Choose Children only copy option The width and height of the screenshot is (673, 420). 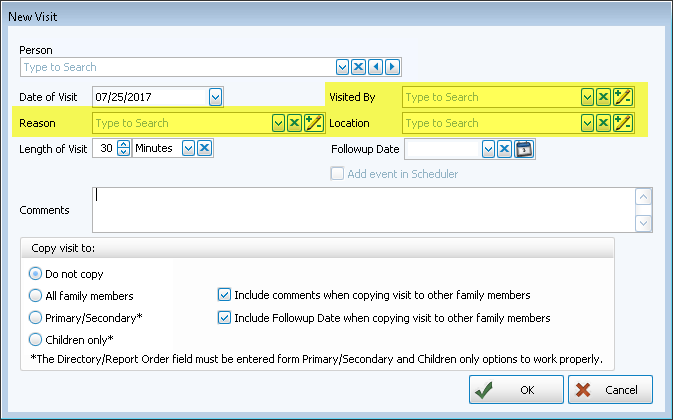coord(36,340)
